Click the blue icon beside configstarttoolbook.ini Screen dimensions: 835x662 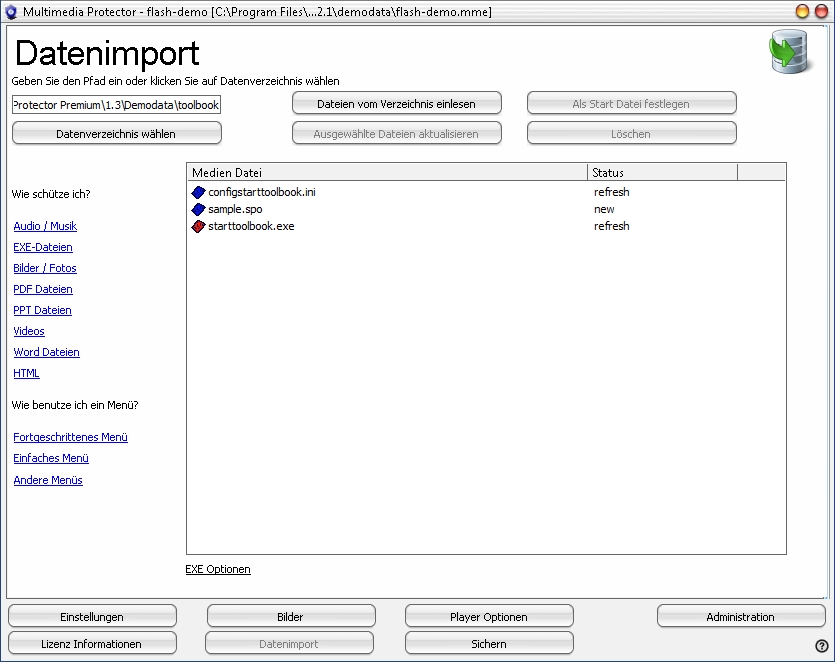(x=197, y=192)
